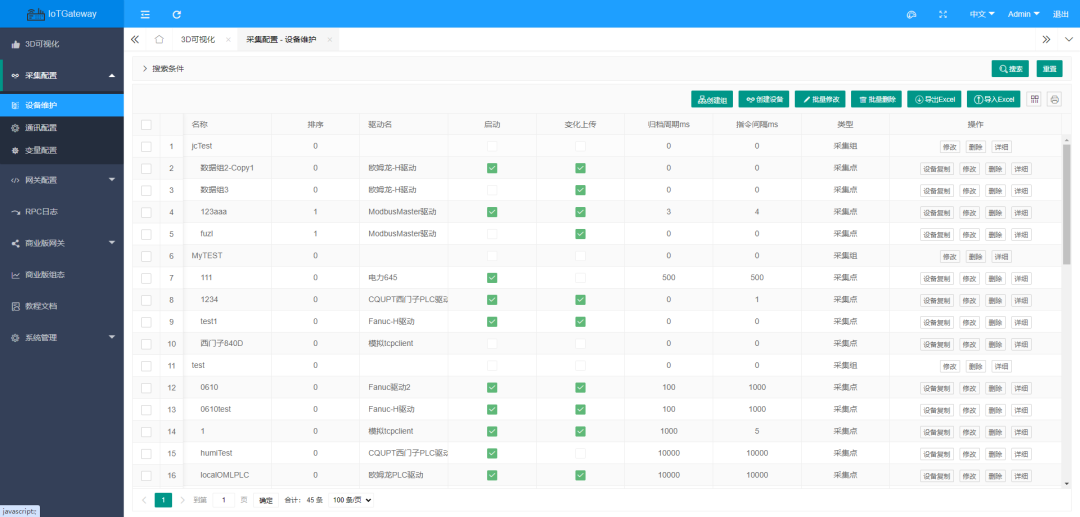This screenshot has width=1080, height=517.
Task: Select row checkbox for 123aaa
Action: 146,212
